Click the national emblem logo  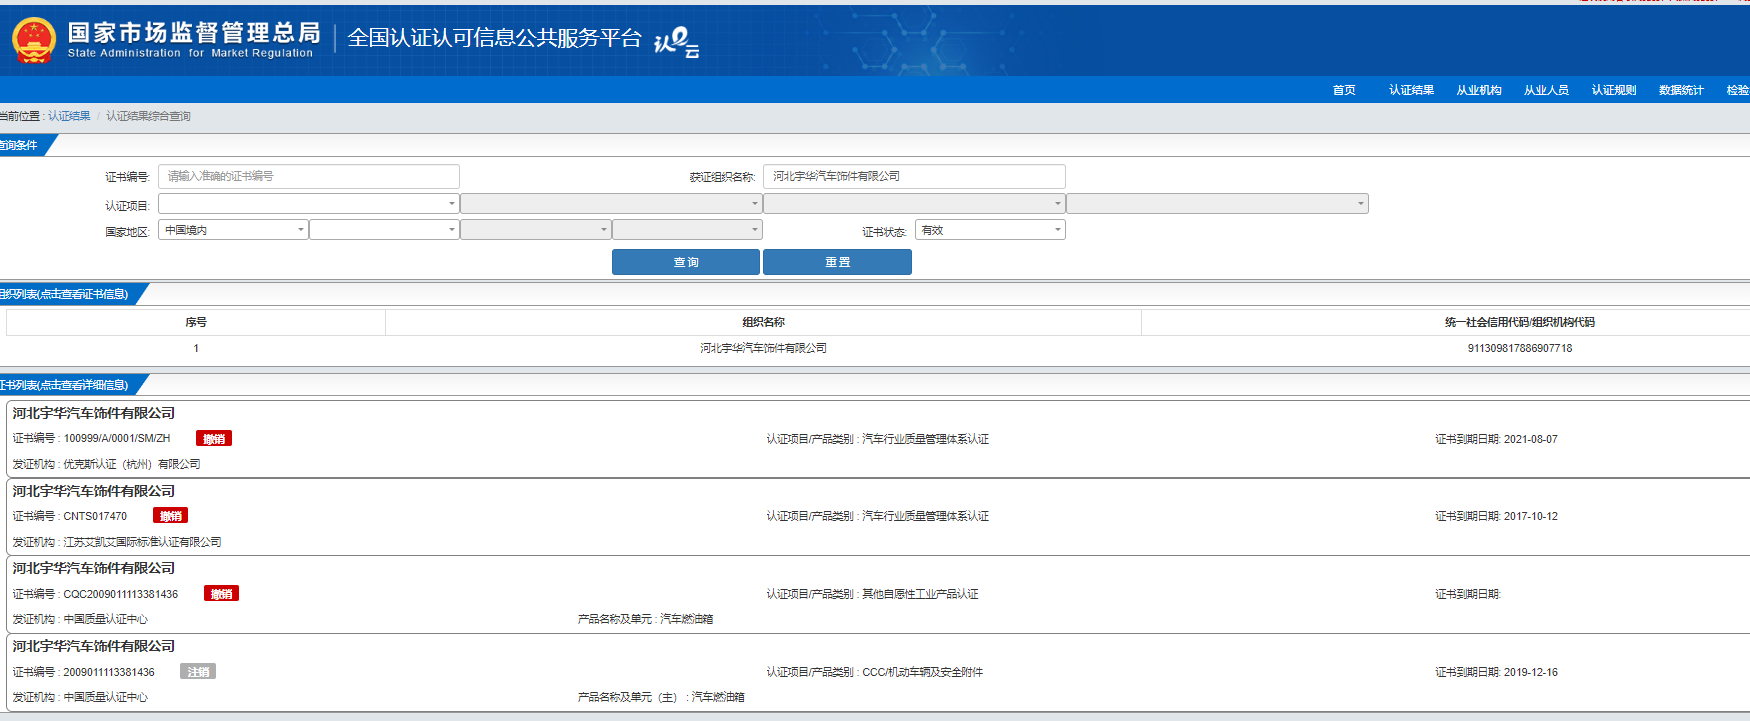[34, 40]
